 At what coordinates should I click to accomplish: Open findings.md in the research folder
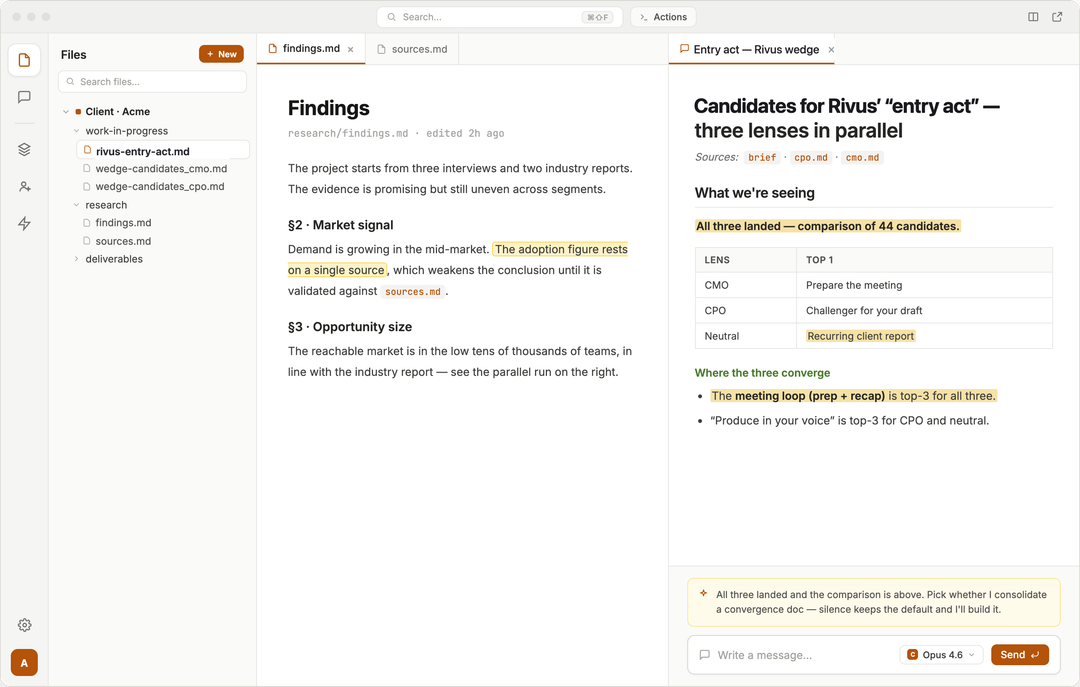pos(123,223)
